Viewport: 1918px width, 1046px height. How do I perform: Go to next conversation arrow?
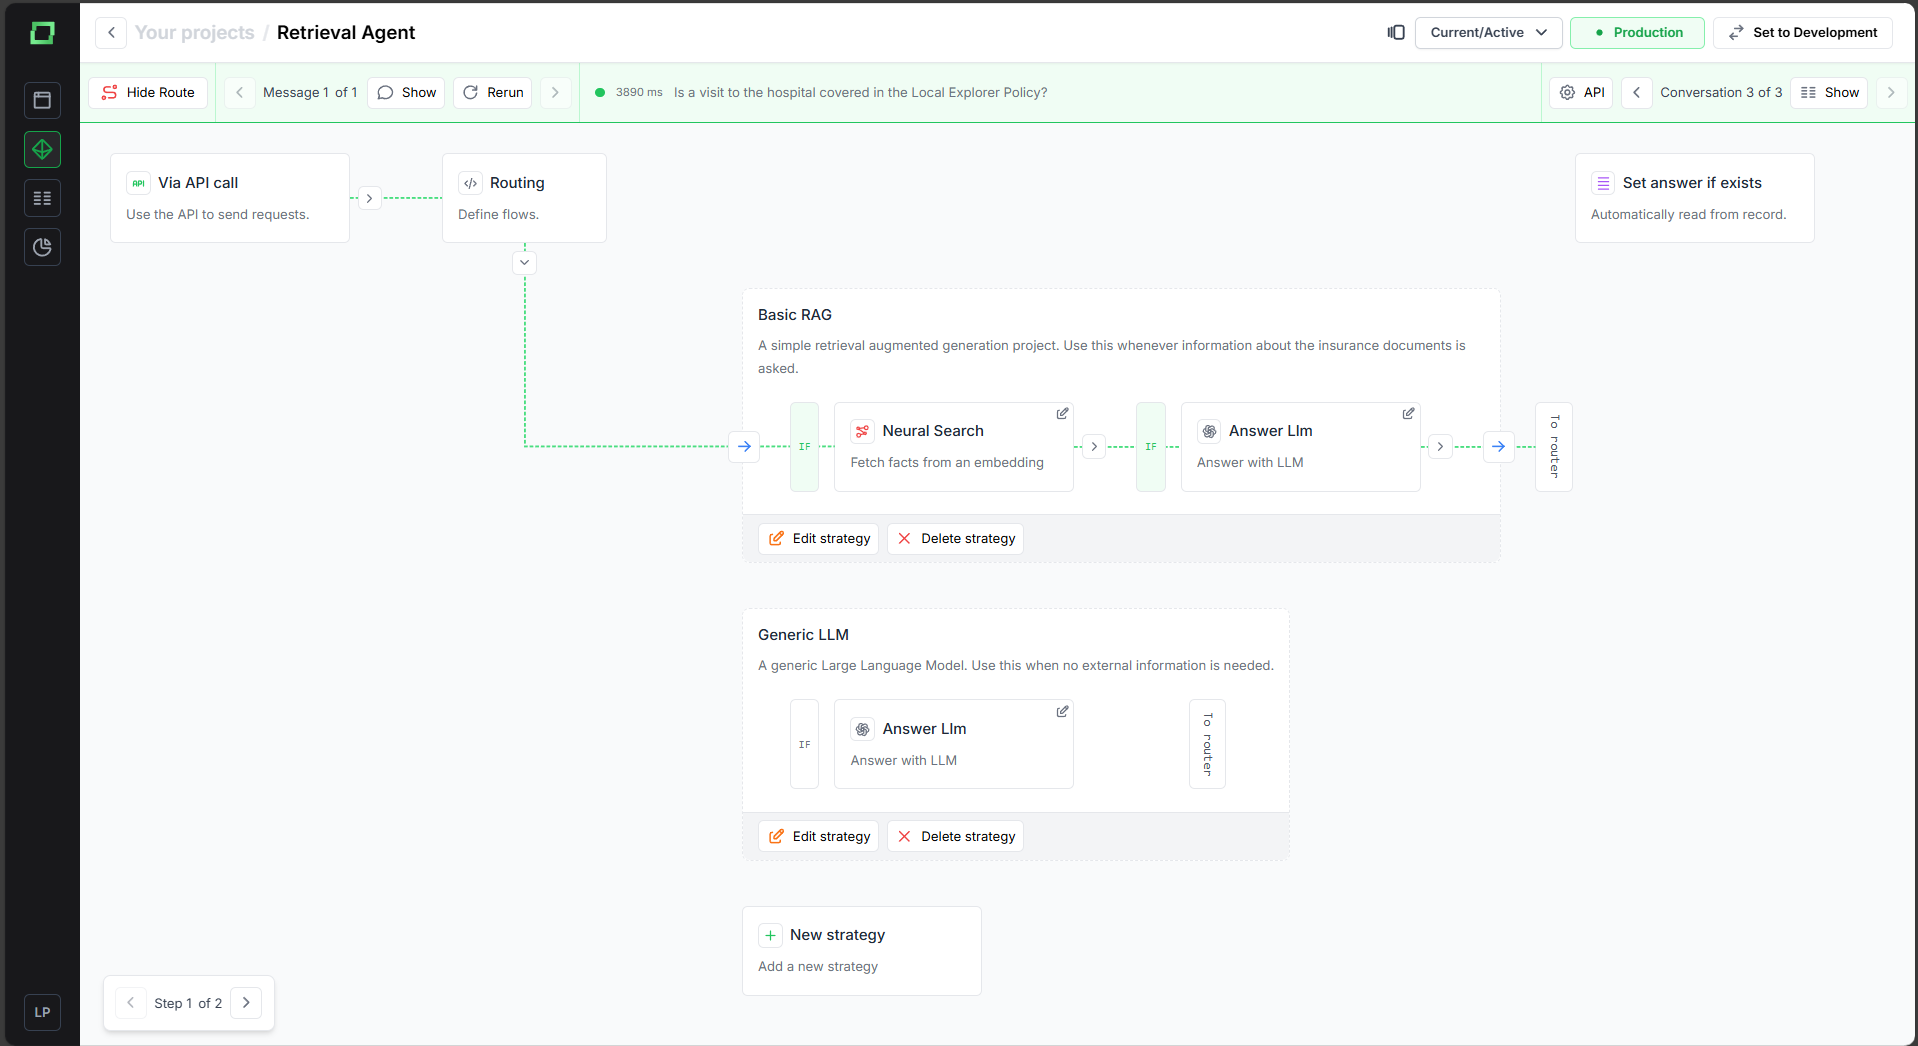pyautogui.click(x=1890, y=92)
